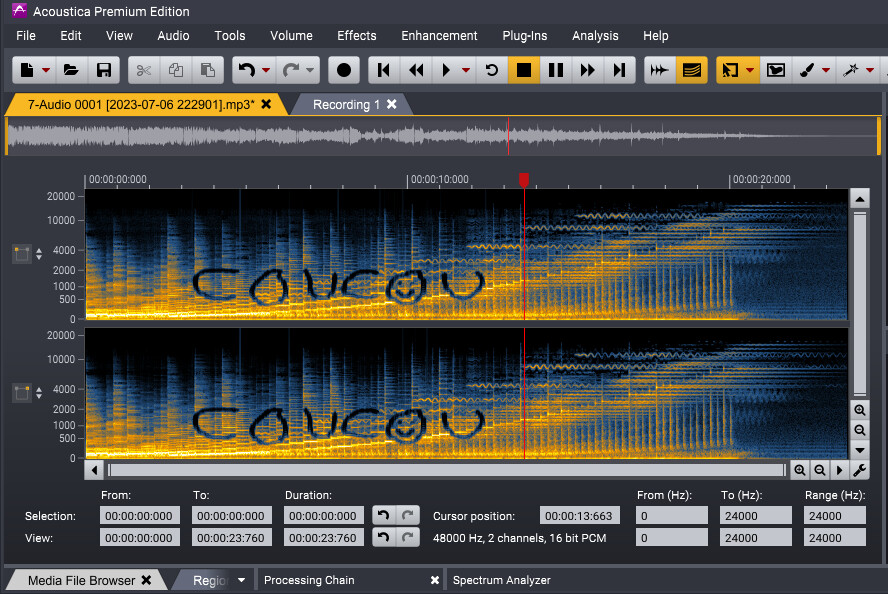Open the Edit menu
Image resolution: width=888 pixels, height=594 pixels.
[x=71, y=36]
